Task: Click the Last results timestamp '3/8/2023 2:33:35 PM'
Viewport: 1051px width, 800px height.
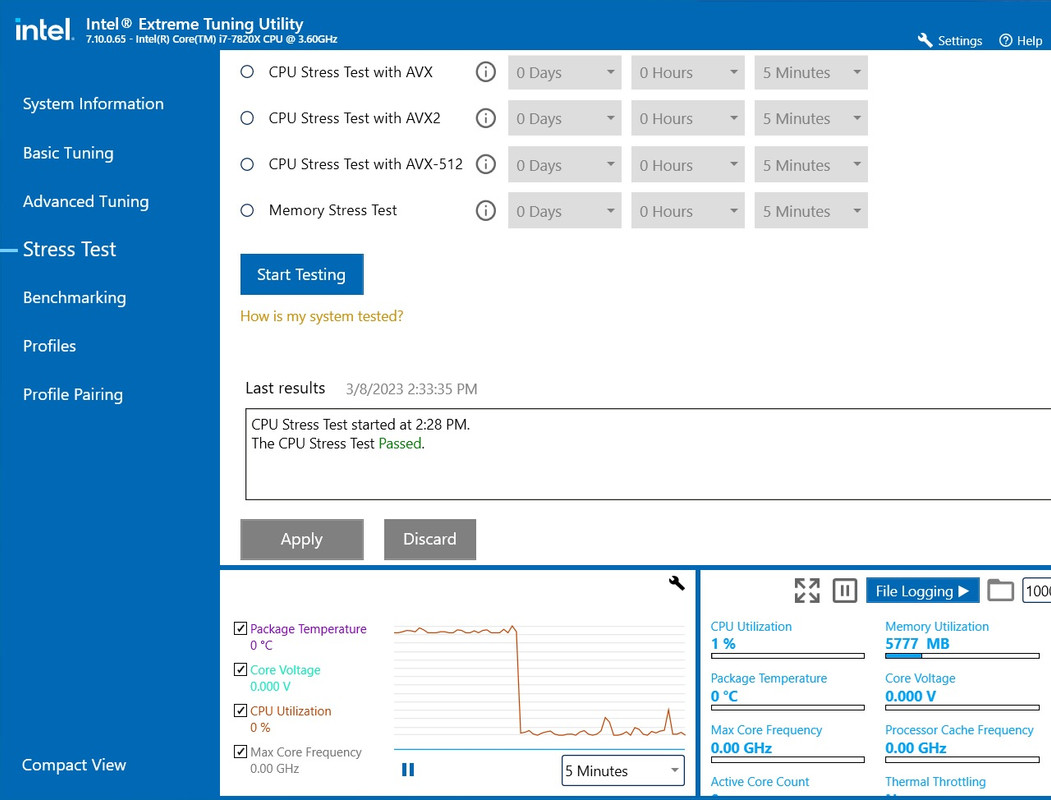Action: [x=412, y=389]
